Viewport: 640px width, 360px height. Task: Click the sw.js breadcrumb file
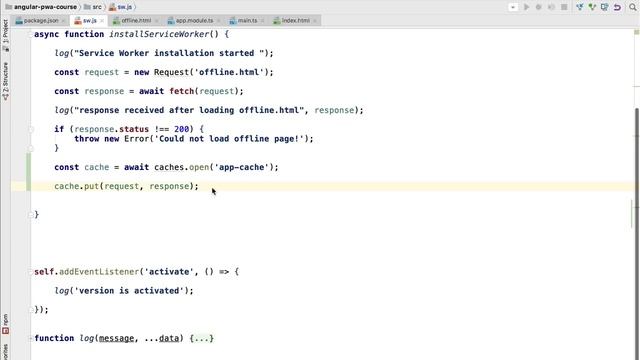coord(121,7)
